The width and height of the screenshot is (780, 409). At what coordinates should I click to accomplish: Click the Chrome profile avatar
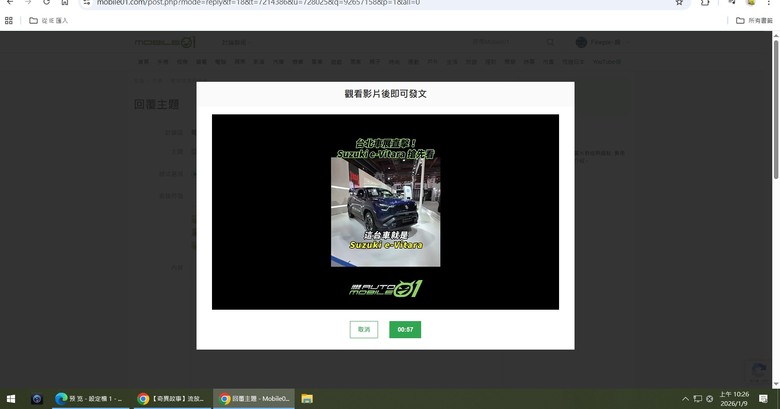click(751, 2)
